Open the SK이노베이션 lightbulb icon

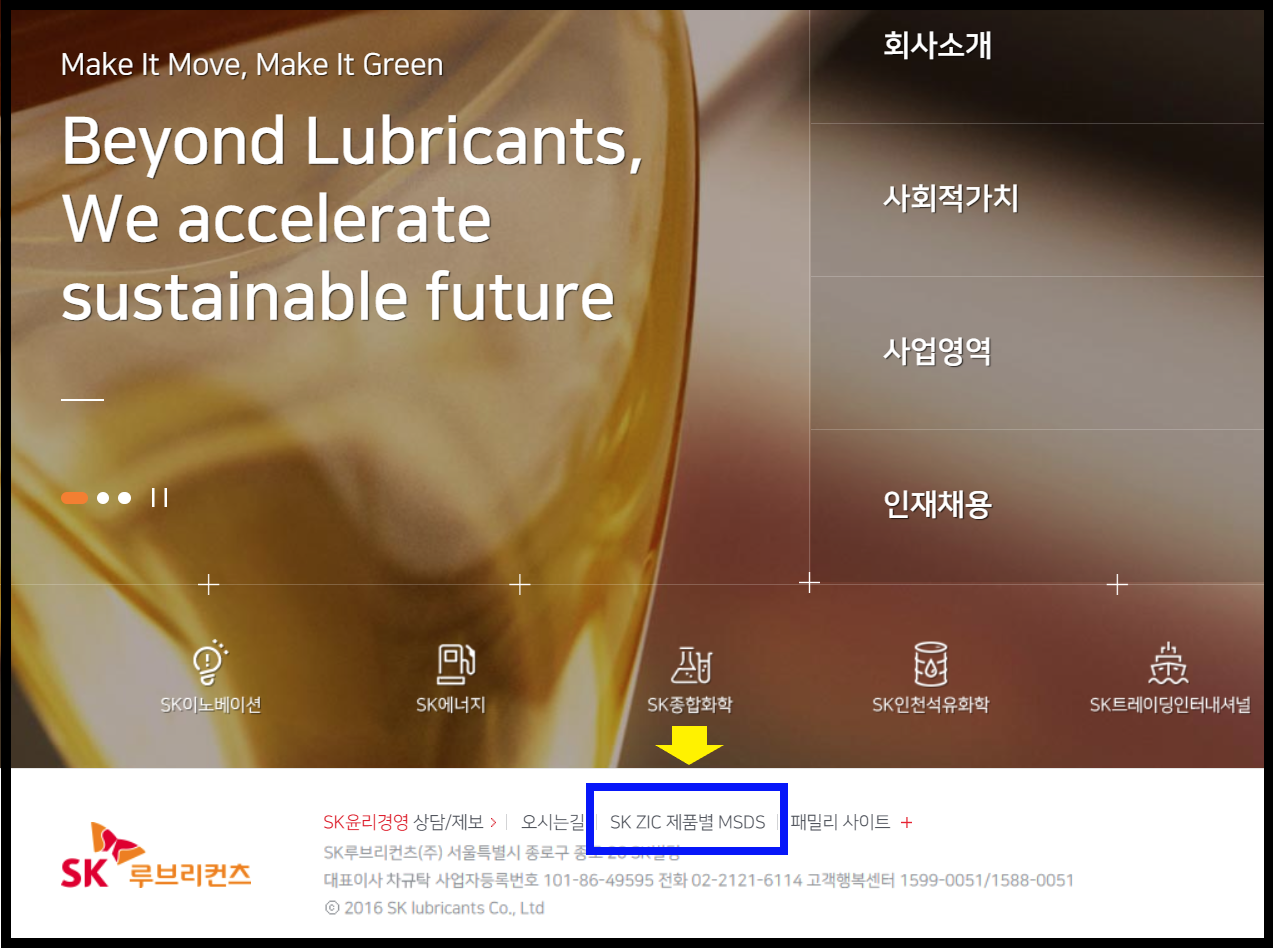(x=210, y=662)
